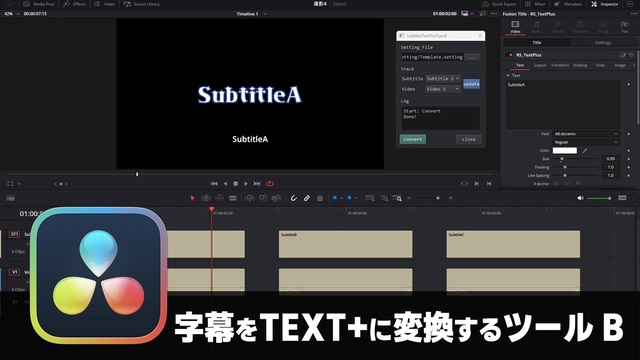
Task: Open the Layout tab of RS_TextPlus
Action: (x=540, y=65)
